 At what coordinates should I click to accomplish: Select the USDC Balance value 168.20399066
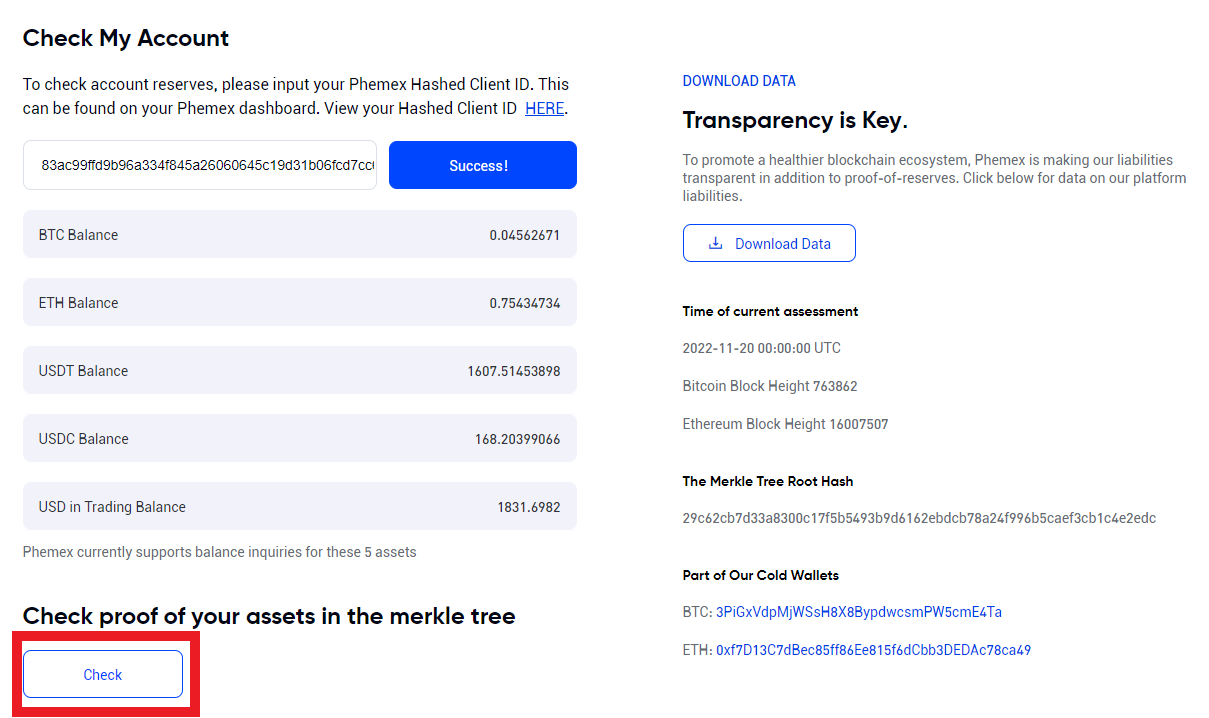point(518,439)
